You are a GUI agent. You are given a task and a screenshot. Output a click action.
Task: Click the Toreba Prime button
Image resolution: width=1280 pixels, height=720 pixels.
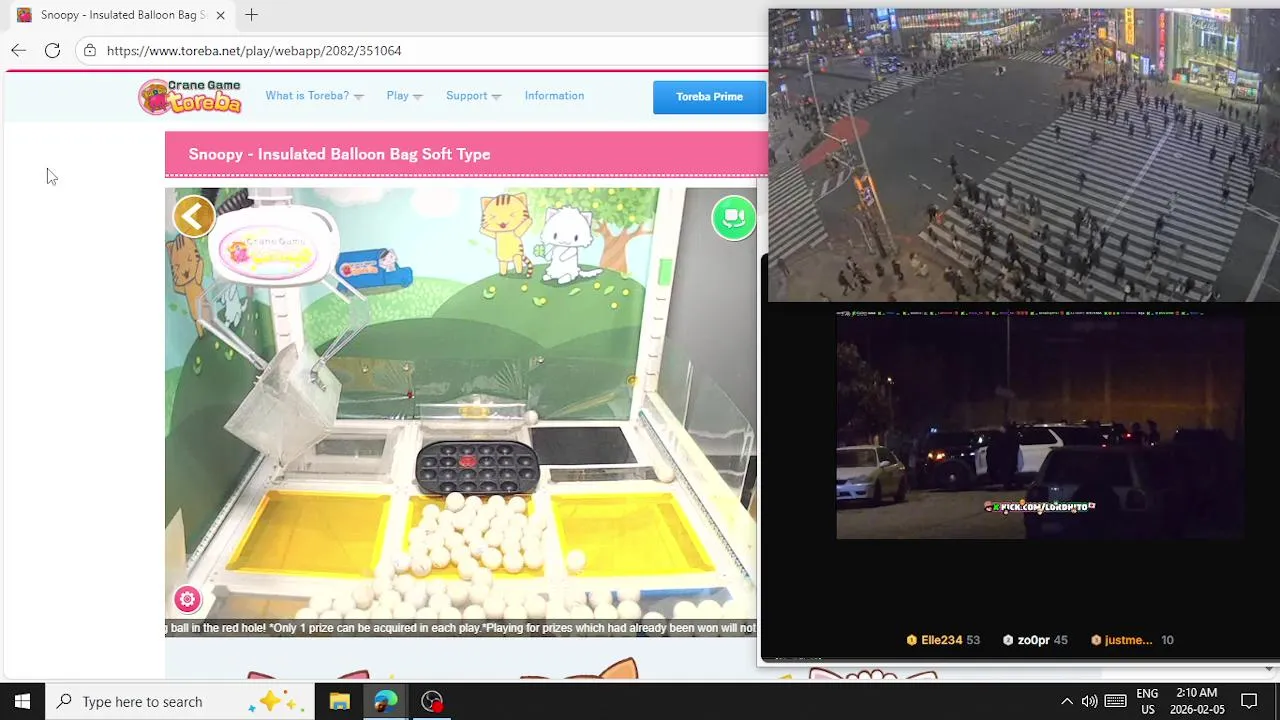click(709, 97)
